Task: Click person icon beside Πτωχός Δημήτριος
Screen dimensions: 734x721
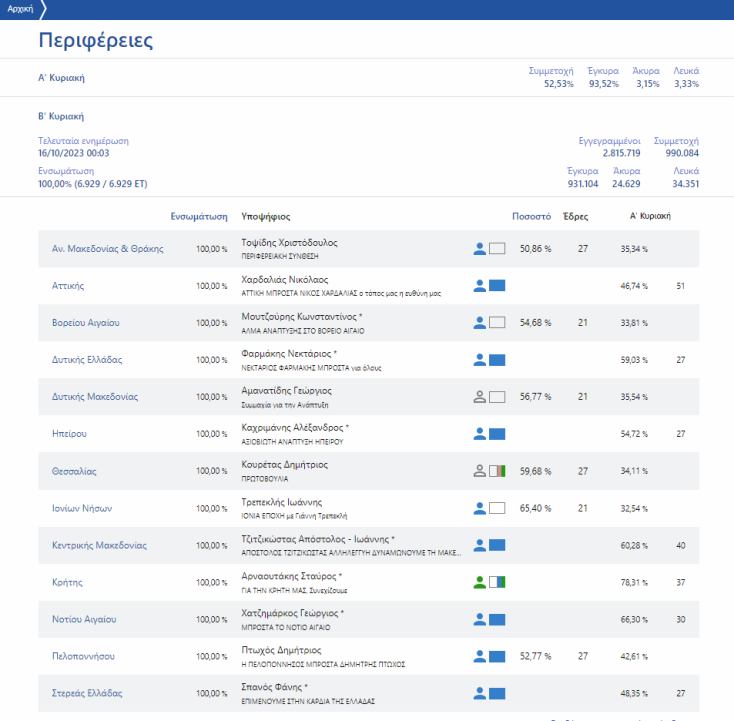Action: [x=479, y=656]
